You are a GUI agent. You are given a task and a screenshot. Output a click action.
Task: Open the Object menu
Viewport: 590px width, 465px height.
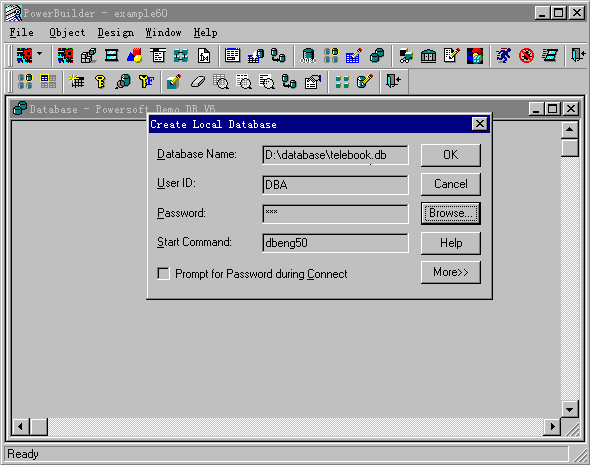point(67,33)
